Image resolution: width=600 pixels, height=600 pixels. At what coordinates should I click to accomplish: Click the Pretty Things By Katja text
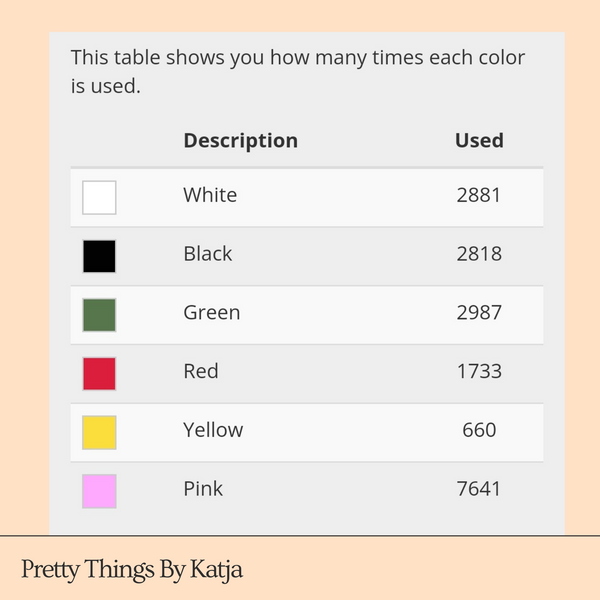pos(132,570)
